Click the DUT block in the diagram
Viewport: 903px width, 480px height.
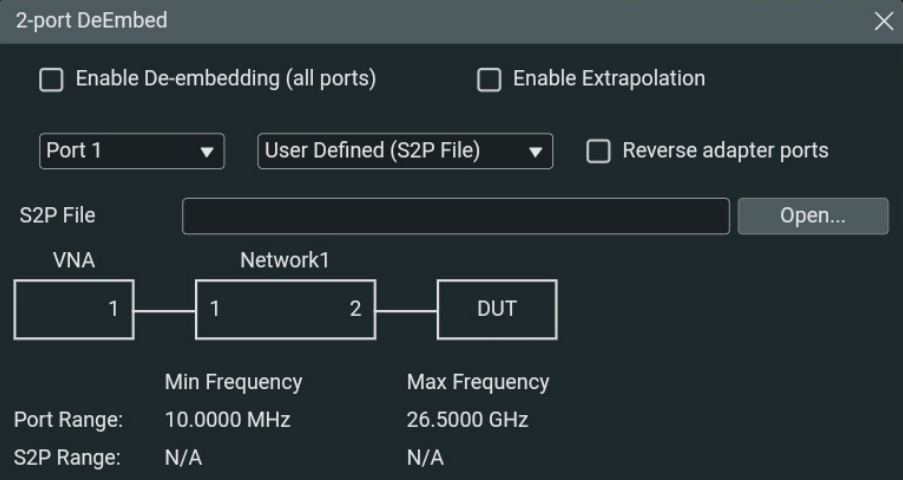coord(496,309)
